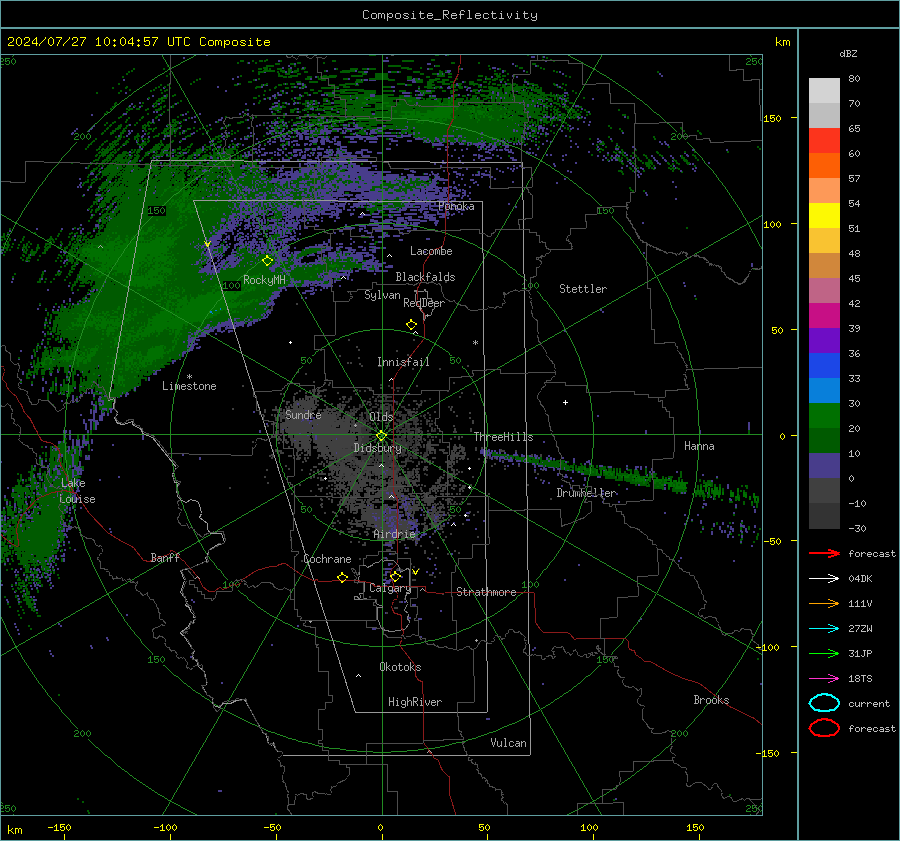This screenshot has height=841, width=900.
Task: Click the Calgary city label
Action: (390, 588)
